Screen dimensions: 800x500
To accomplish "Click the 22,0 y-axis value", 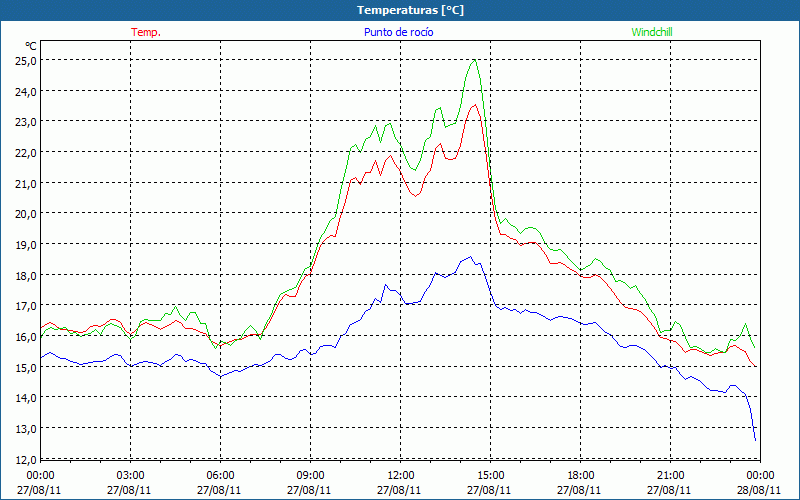I will coord(25,153).
